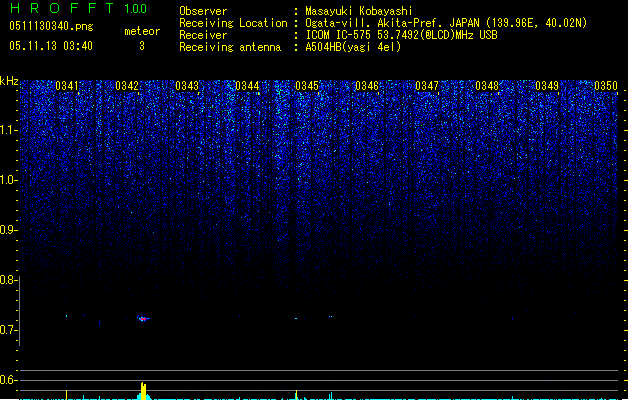Click the 0345 time marker
The height and width of the screenshot is (400, 629).
point(307,85)
